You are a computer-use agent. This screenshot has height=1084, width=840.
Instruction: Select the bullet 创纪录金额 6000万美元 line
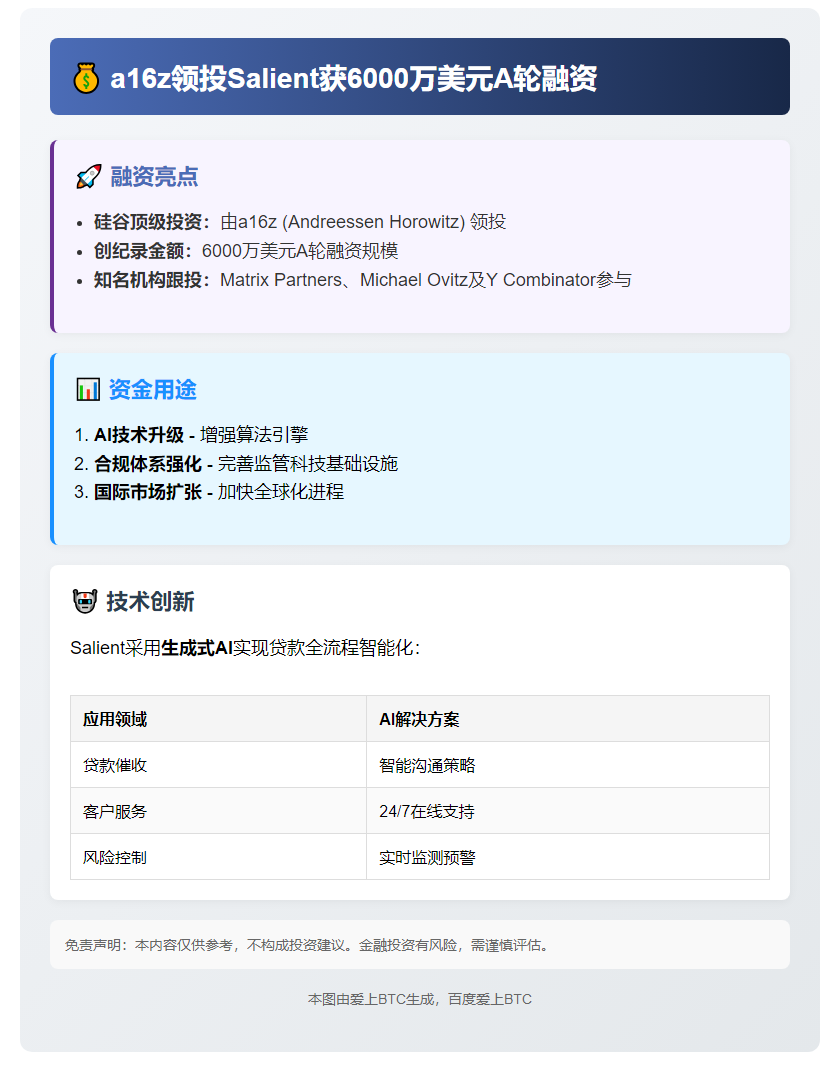pos(246,251)
